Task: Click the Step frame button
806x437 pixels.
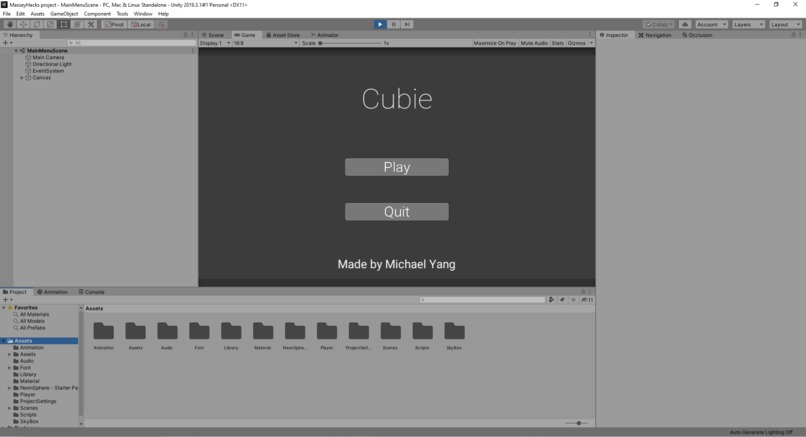Action: pyautogui.click(x=407, y=24)
